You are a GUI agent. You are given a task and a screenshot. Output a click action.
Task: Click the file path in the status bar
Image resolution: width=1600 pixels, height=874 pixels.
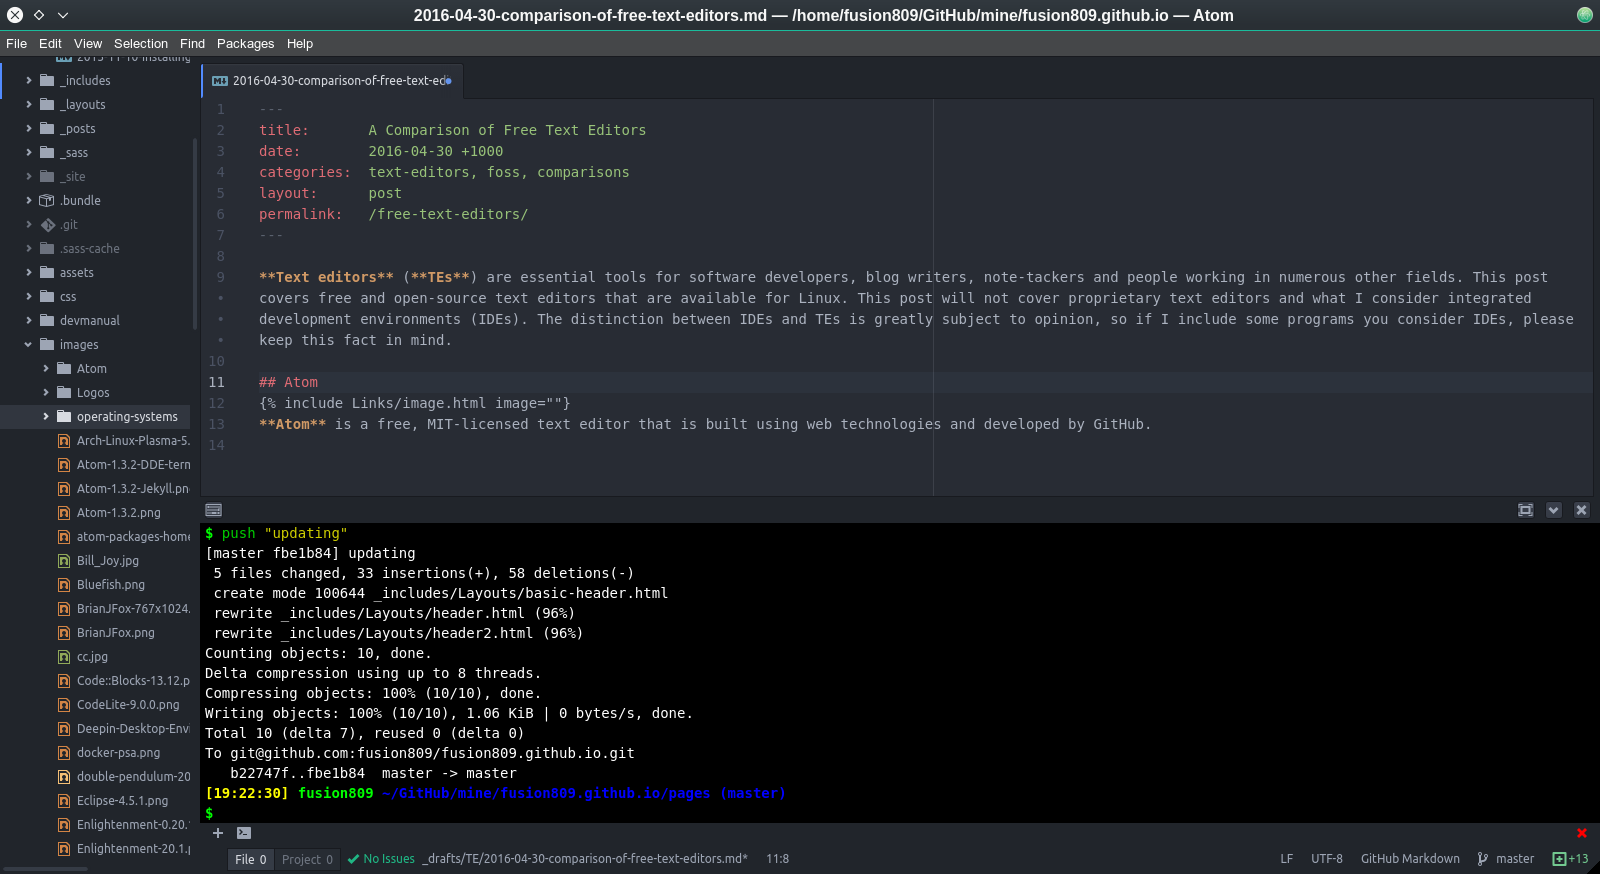click(585, 858)
